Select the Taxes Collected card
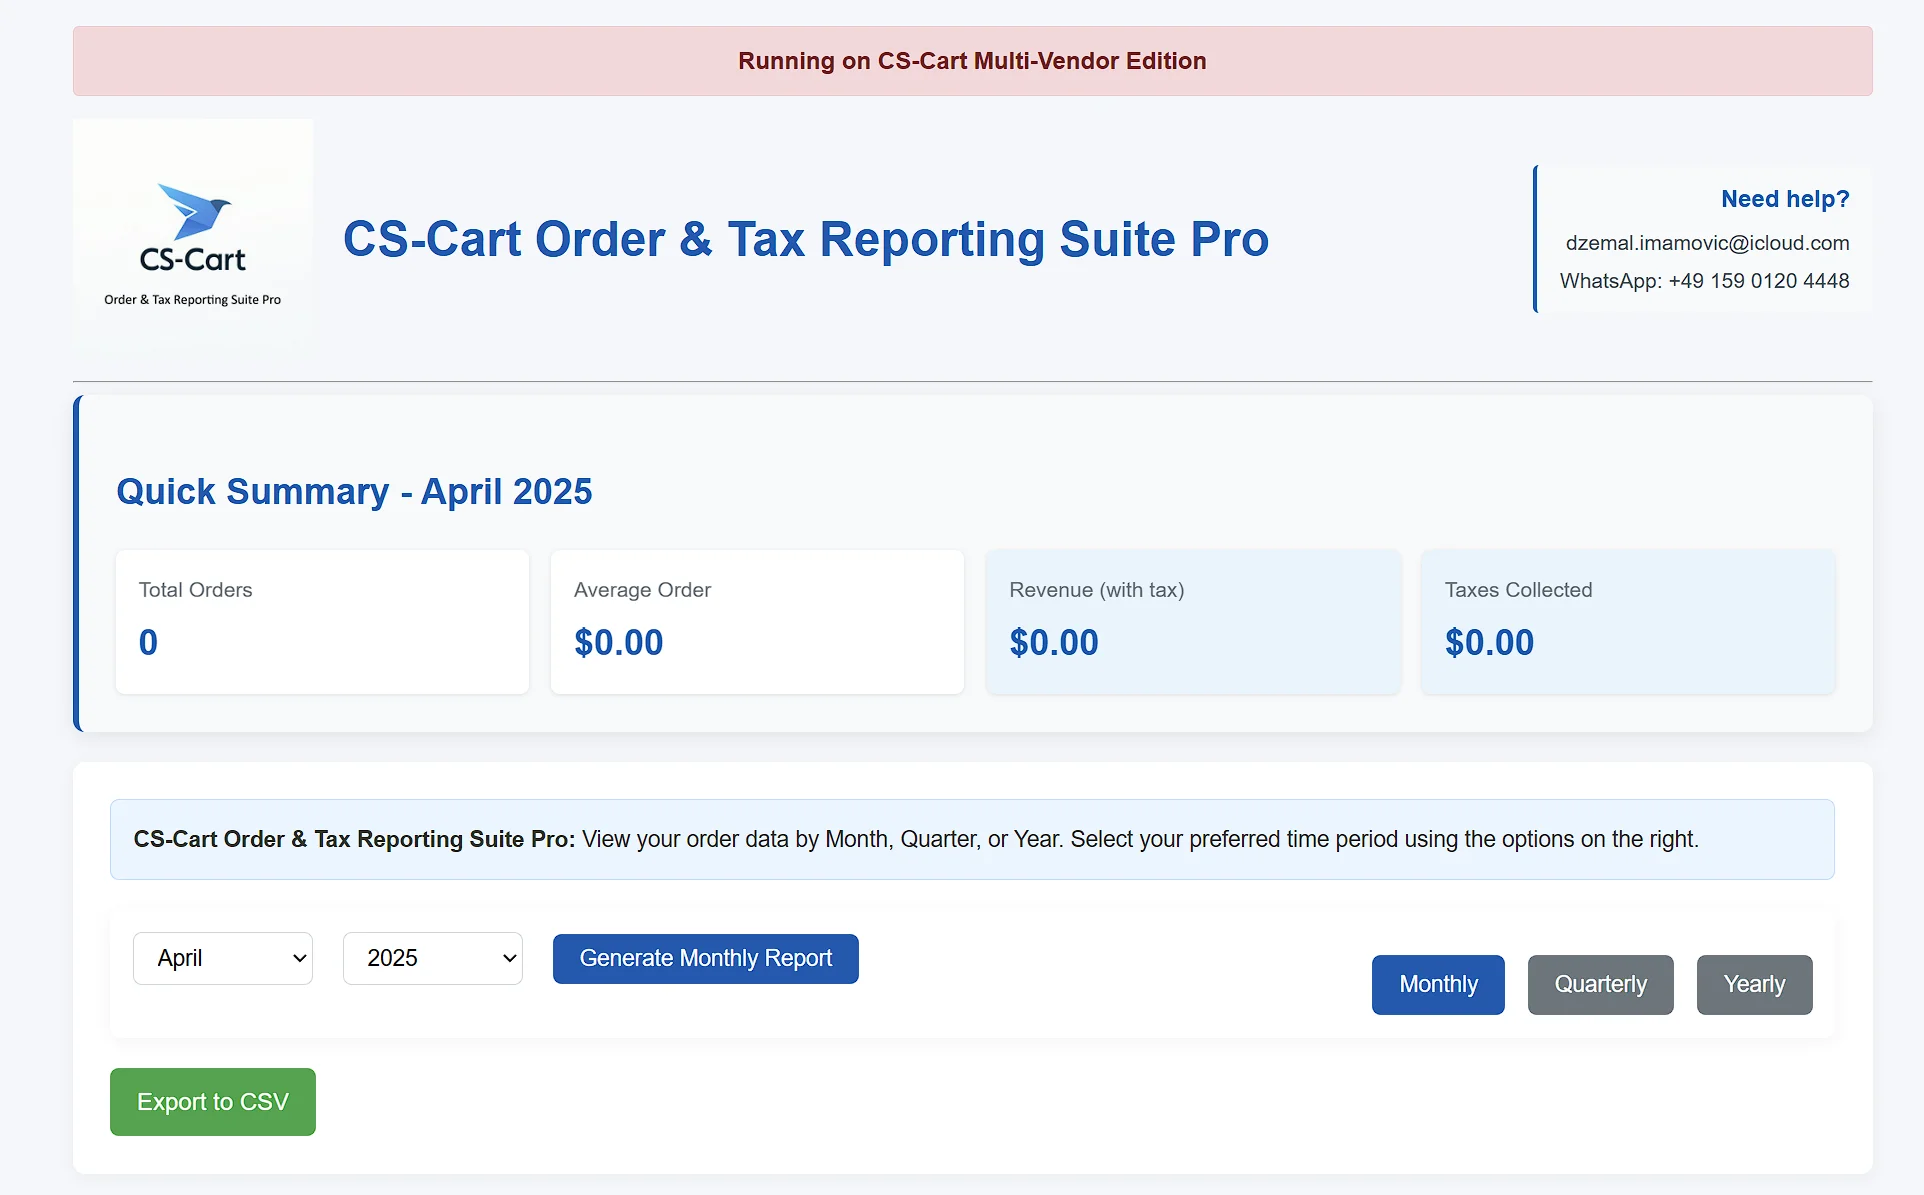 click(x=1627, y=621)
